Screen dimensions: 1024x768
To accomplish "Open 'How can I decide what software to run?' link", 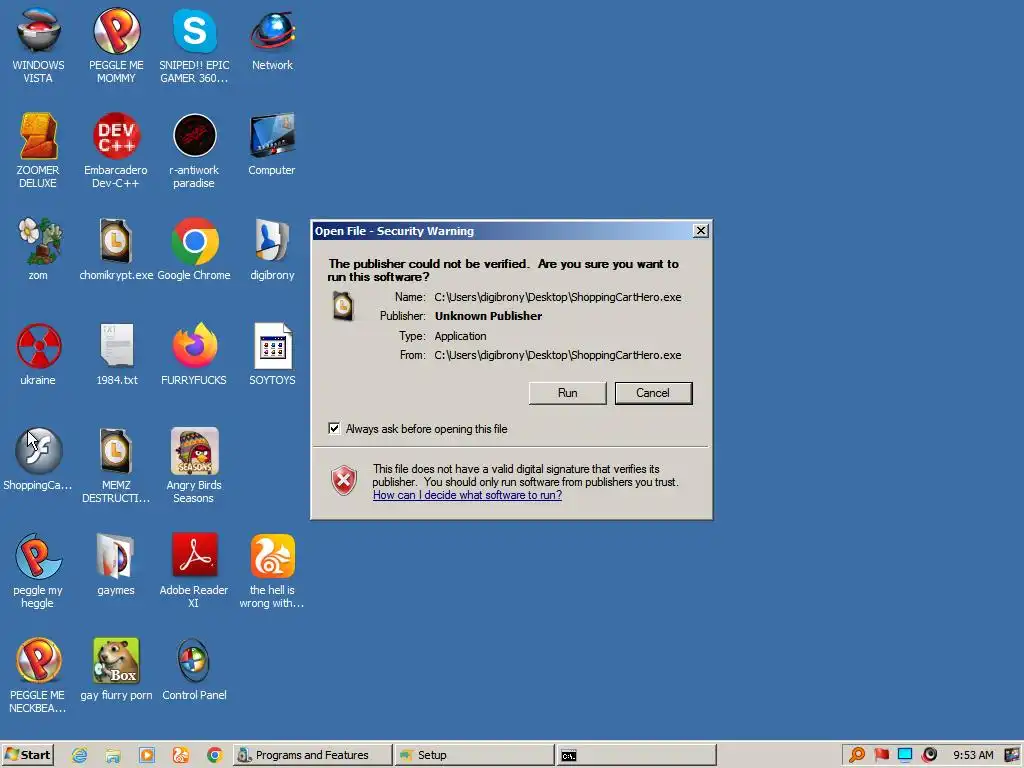I will pos(467,495).
